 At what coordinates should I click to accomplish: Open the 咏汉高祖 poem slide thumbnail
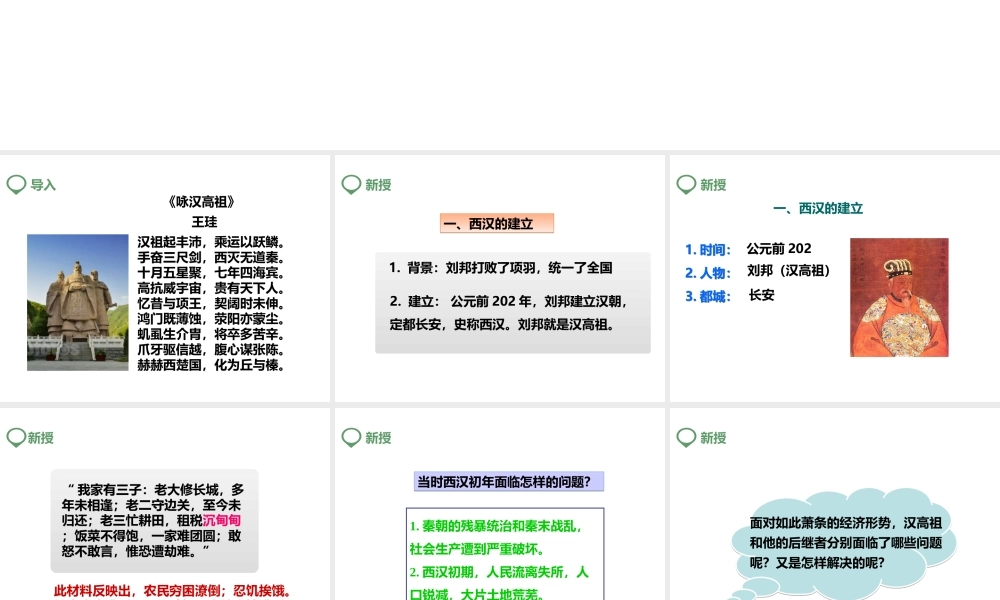coord(165,278)
